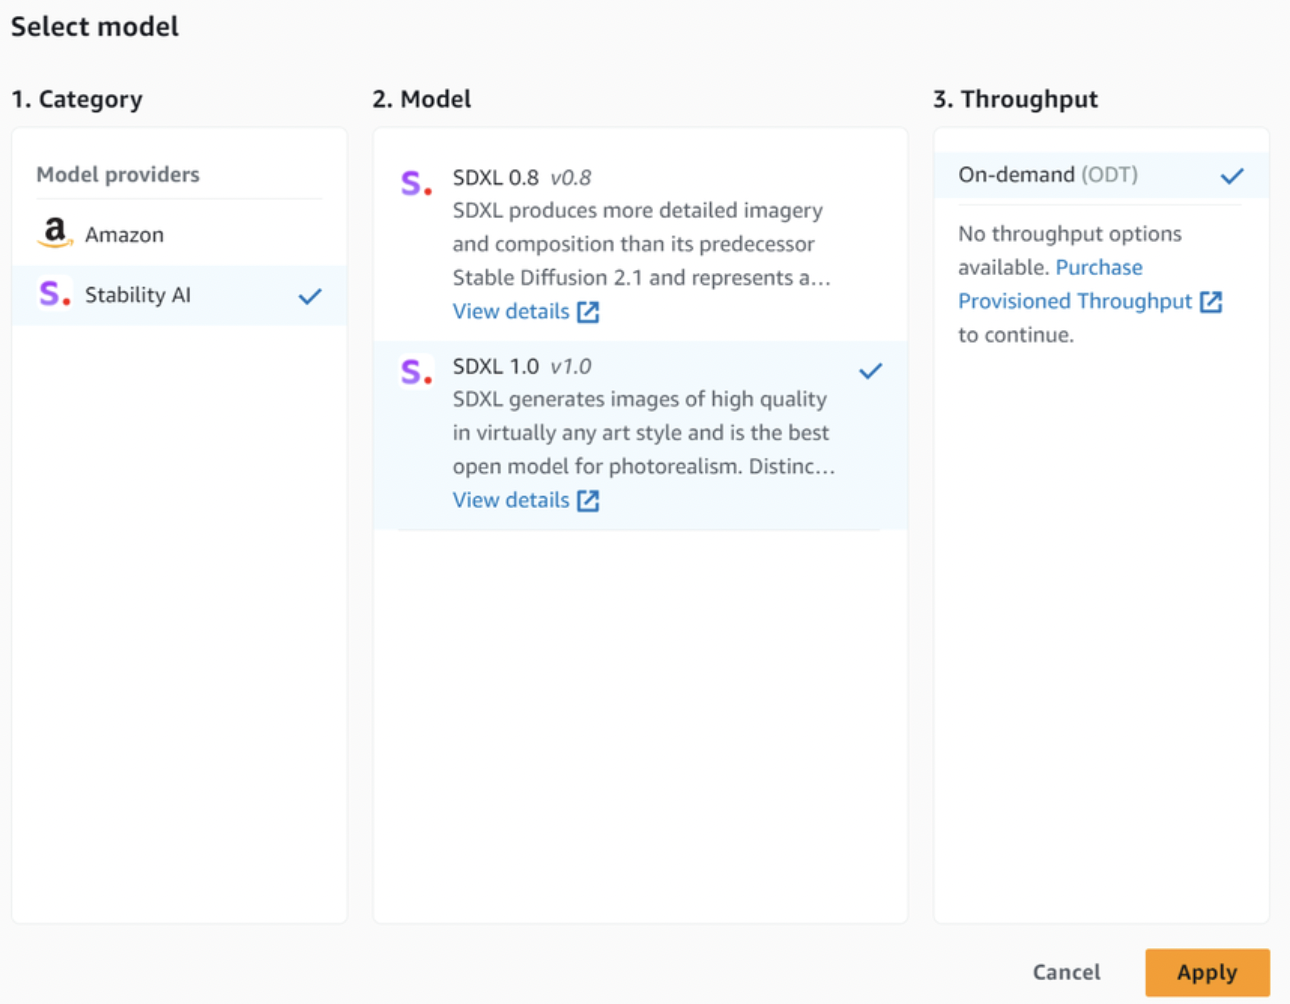The height and width of the screenshot is (1004, 1290).
Task: Select Stability AI provider
Action: (180, 295)
